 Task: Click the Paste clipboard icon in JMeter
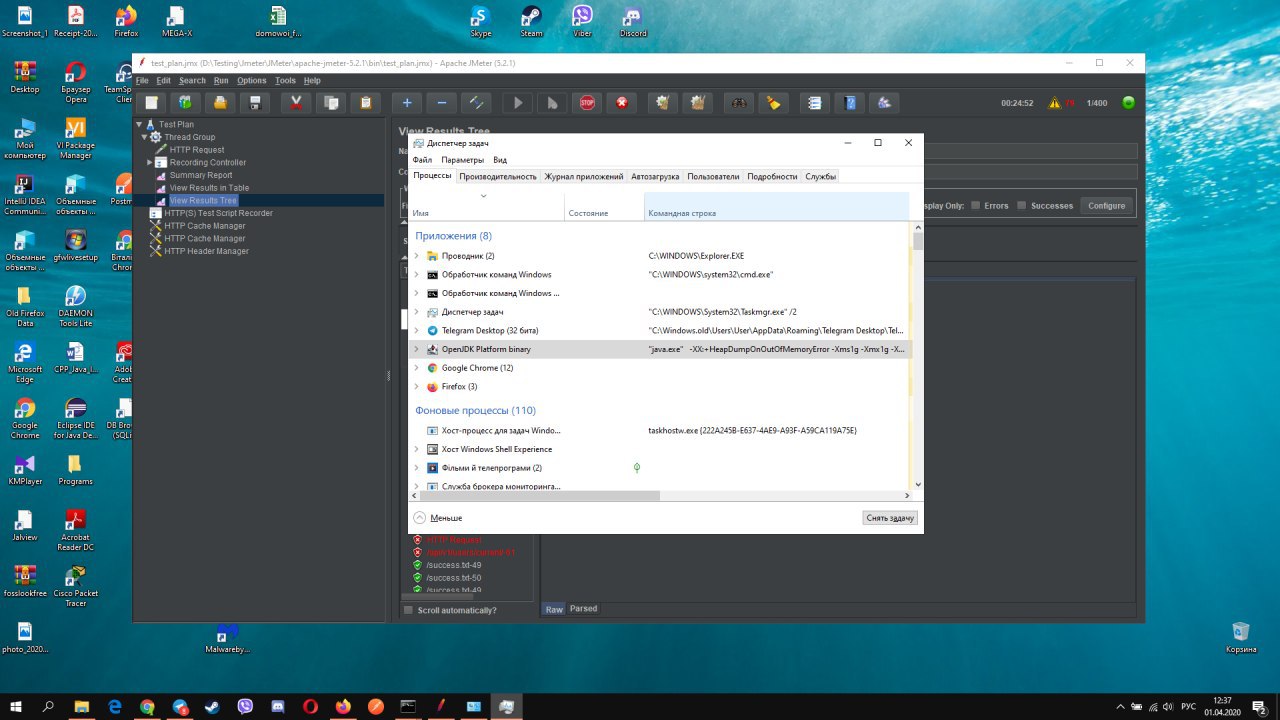pyautogui.click(x=365, y=102)
